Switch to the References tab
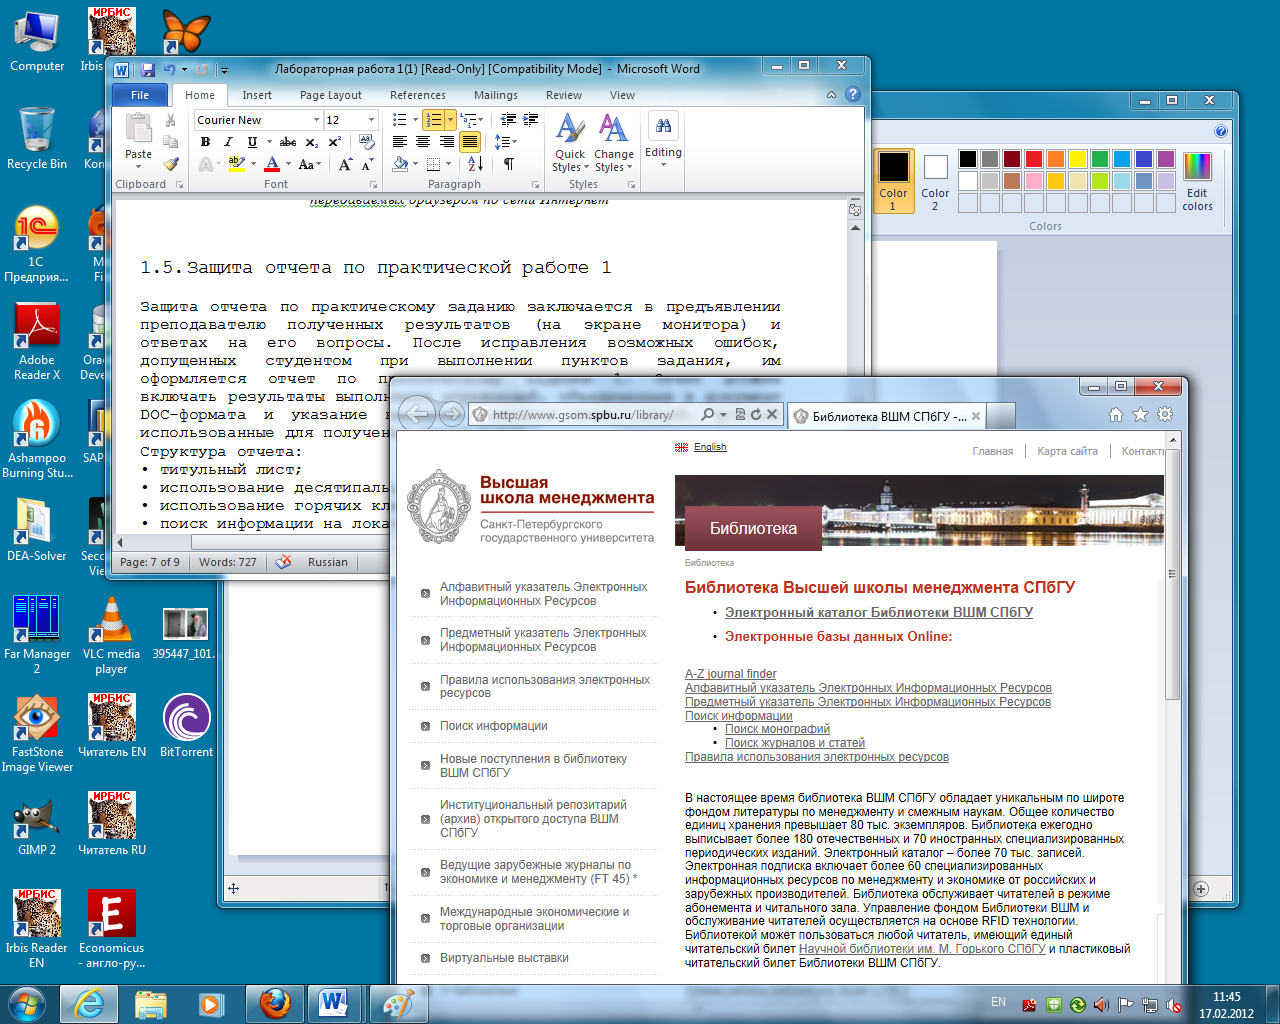The height and width of the screenshot is (1024, 1280). [418, 95]
